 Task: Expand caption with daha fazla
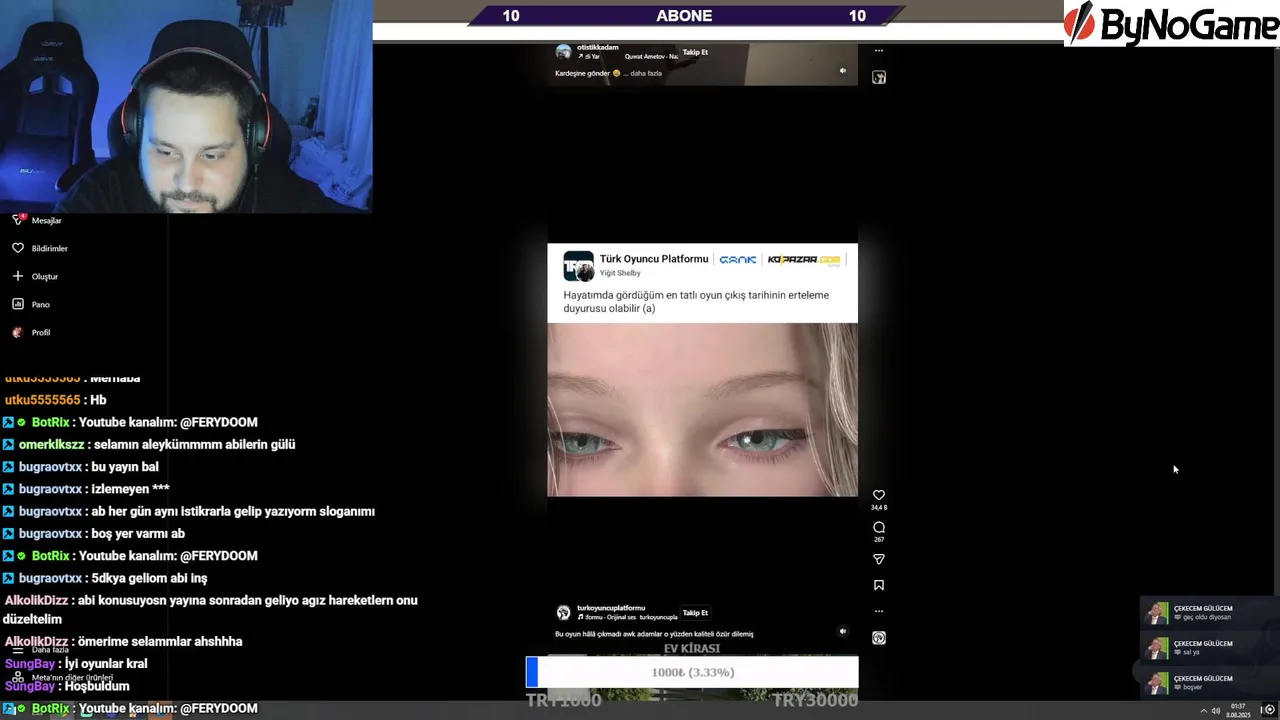(646, 73)
